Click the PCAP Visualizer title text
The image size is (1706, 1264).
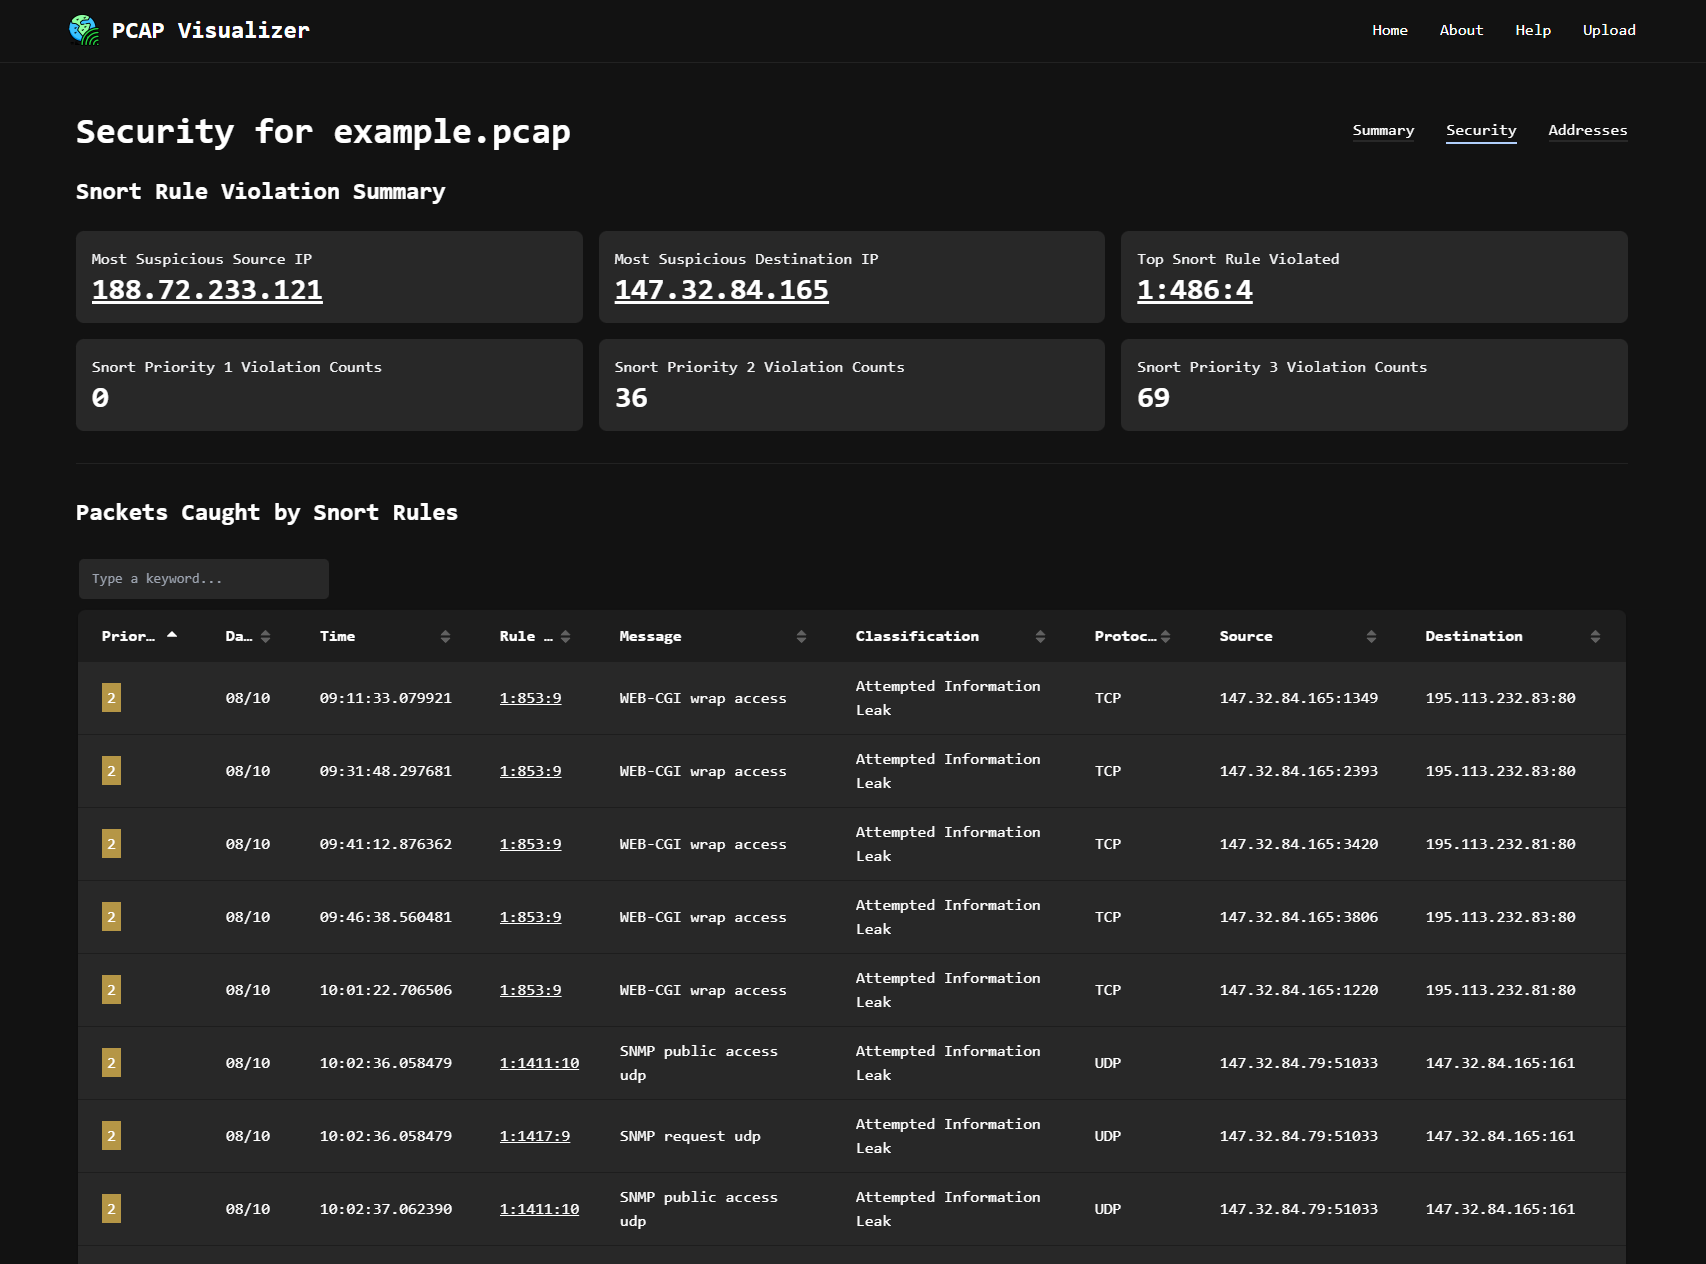pos(210,30)
